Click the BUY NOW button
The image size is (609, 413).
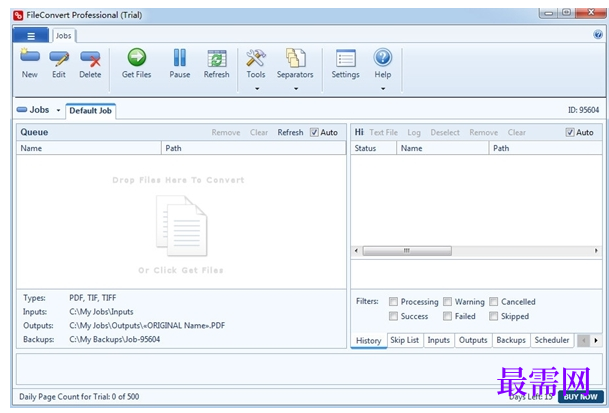pyautogui.click(x=581, y=397)
